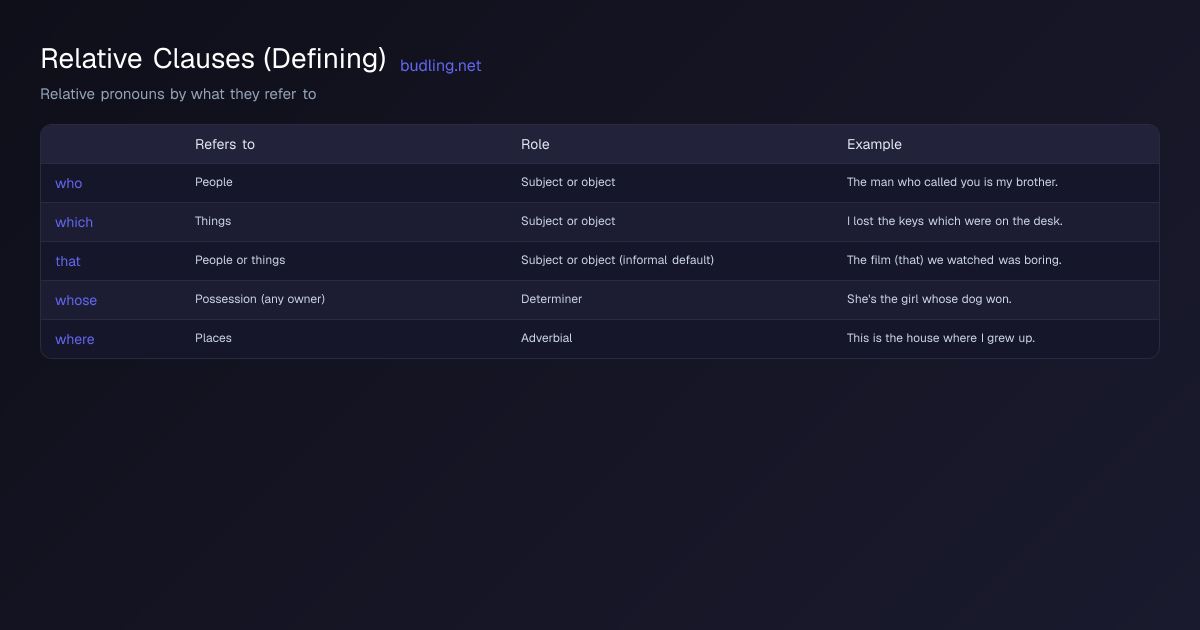The width and height of the screenshot is (1200, 630).
Task: Open the budling.net link
Action: [440, 66]
